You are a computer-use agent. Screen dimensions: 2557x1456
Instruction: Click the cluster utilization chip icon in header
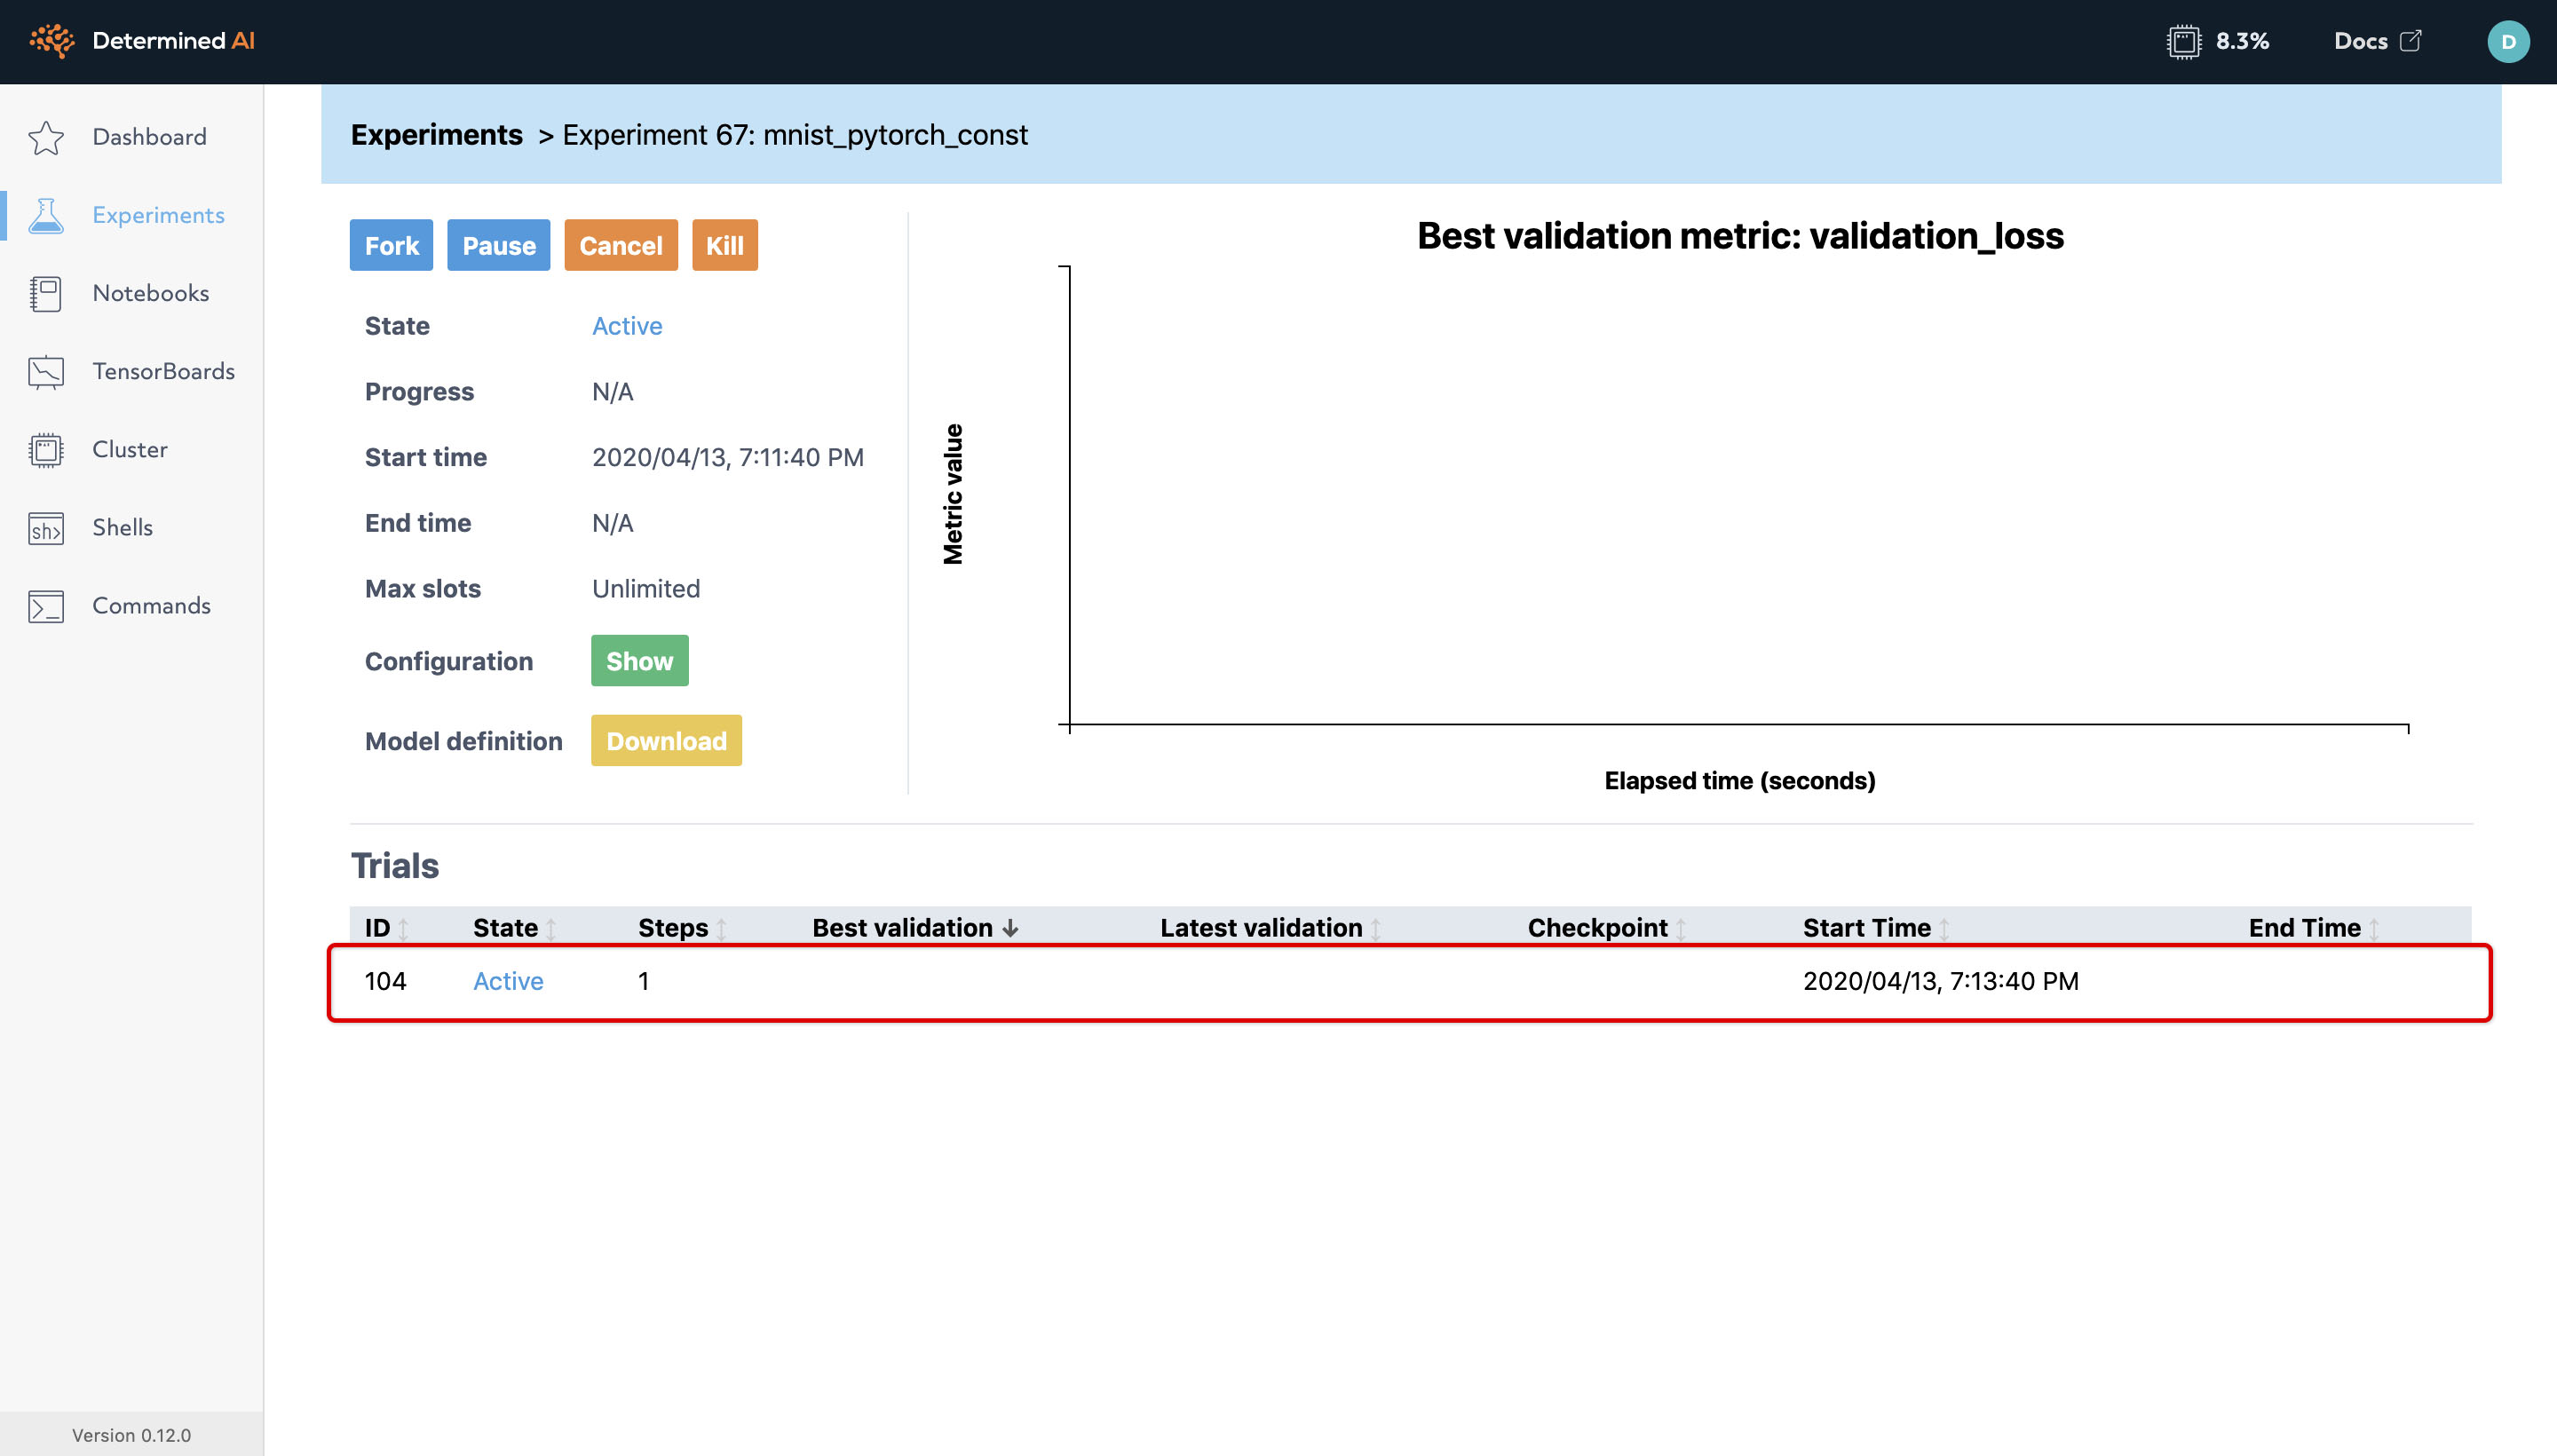(2184, 41)
